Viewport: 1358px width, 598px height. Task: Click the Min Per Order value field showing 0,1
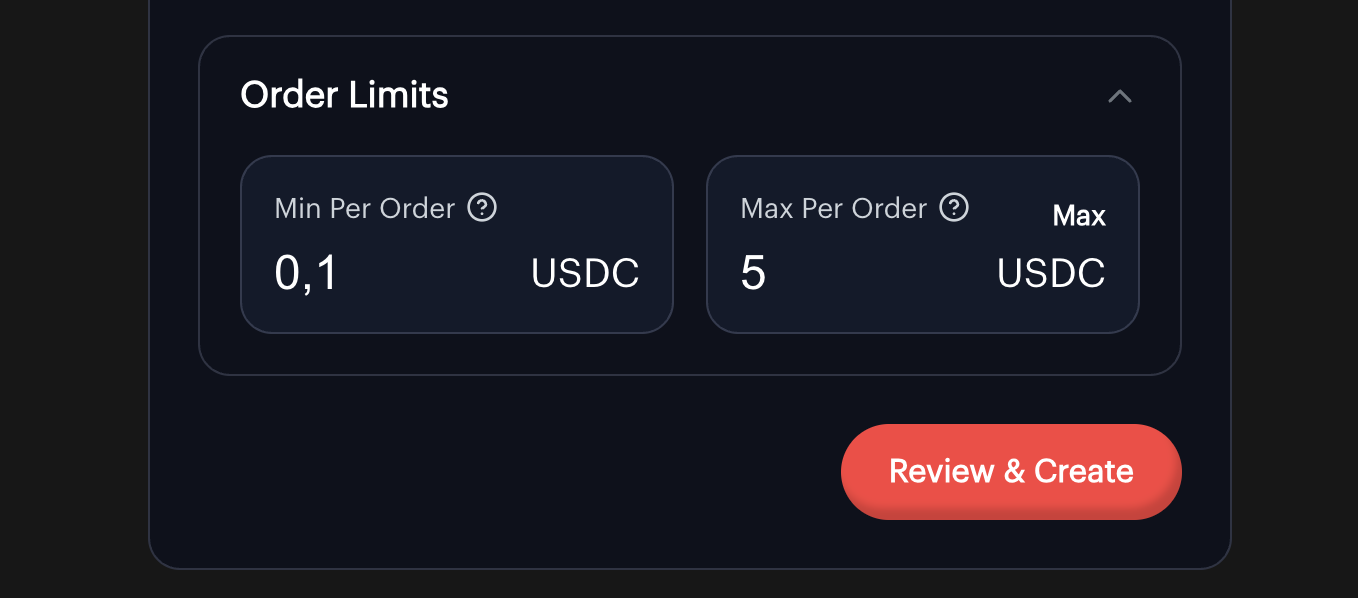[305, 272]
